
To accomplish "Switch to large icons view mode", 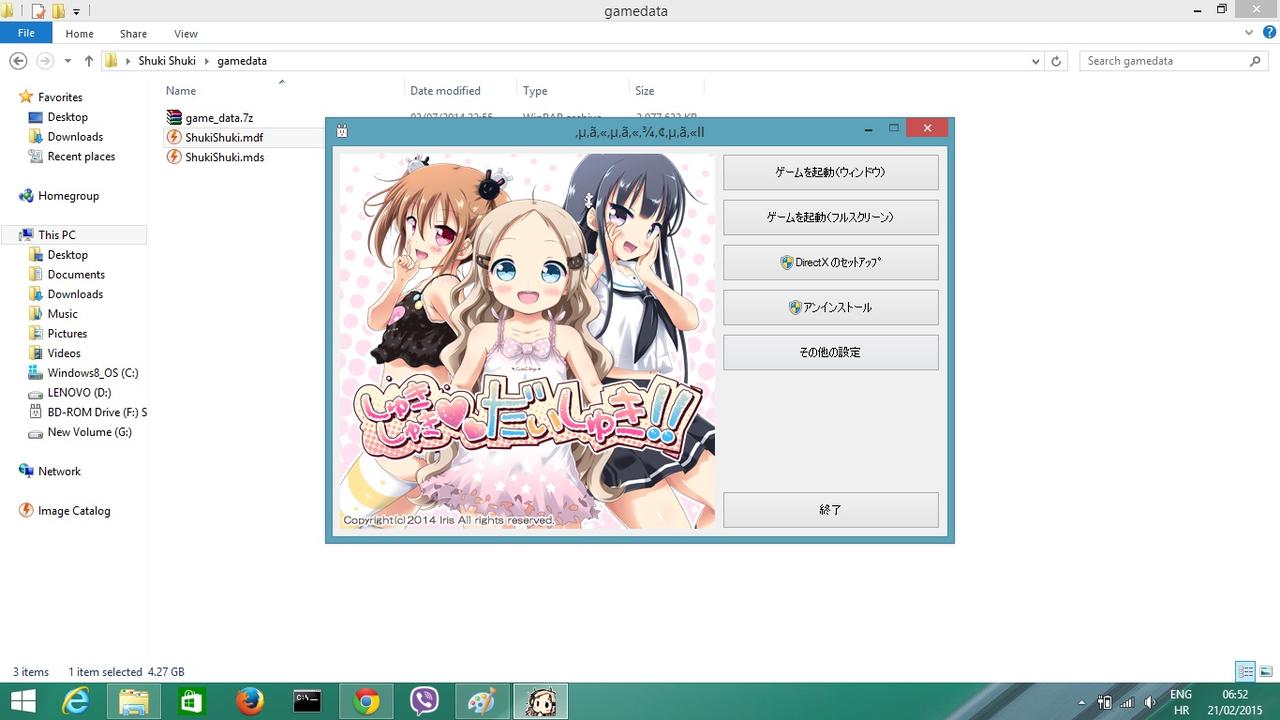I will [1266, 672].
